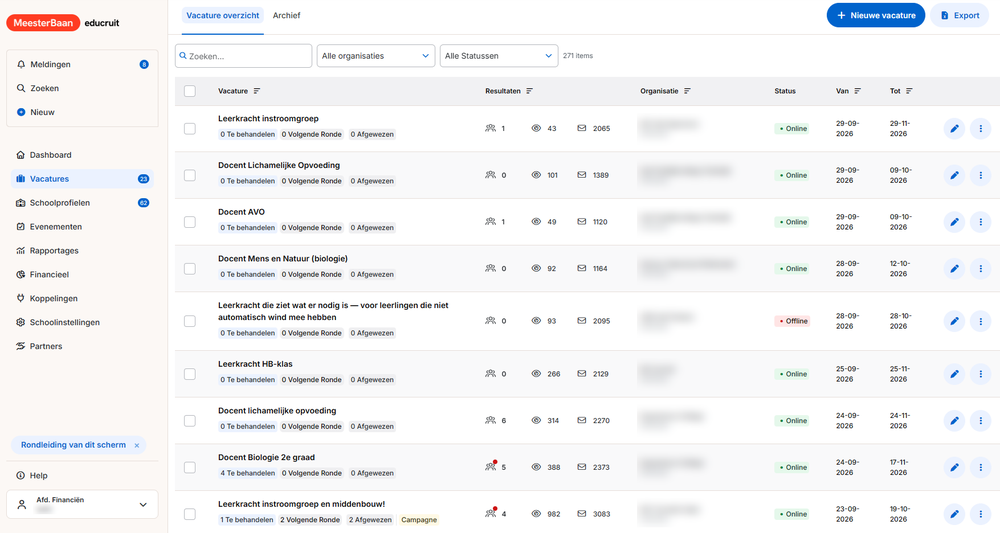Image resolution: width=1000 pixels, height=533 pixels.
Task: Click Zoeken in the sidebar
Action: pos(82,89)
